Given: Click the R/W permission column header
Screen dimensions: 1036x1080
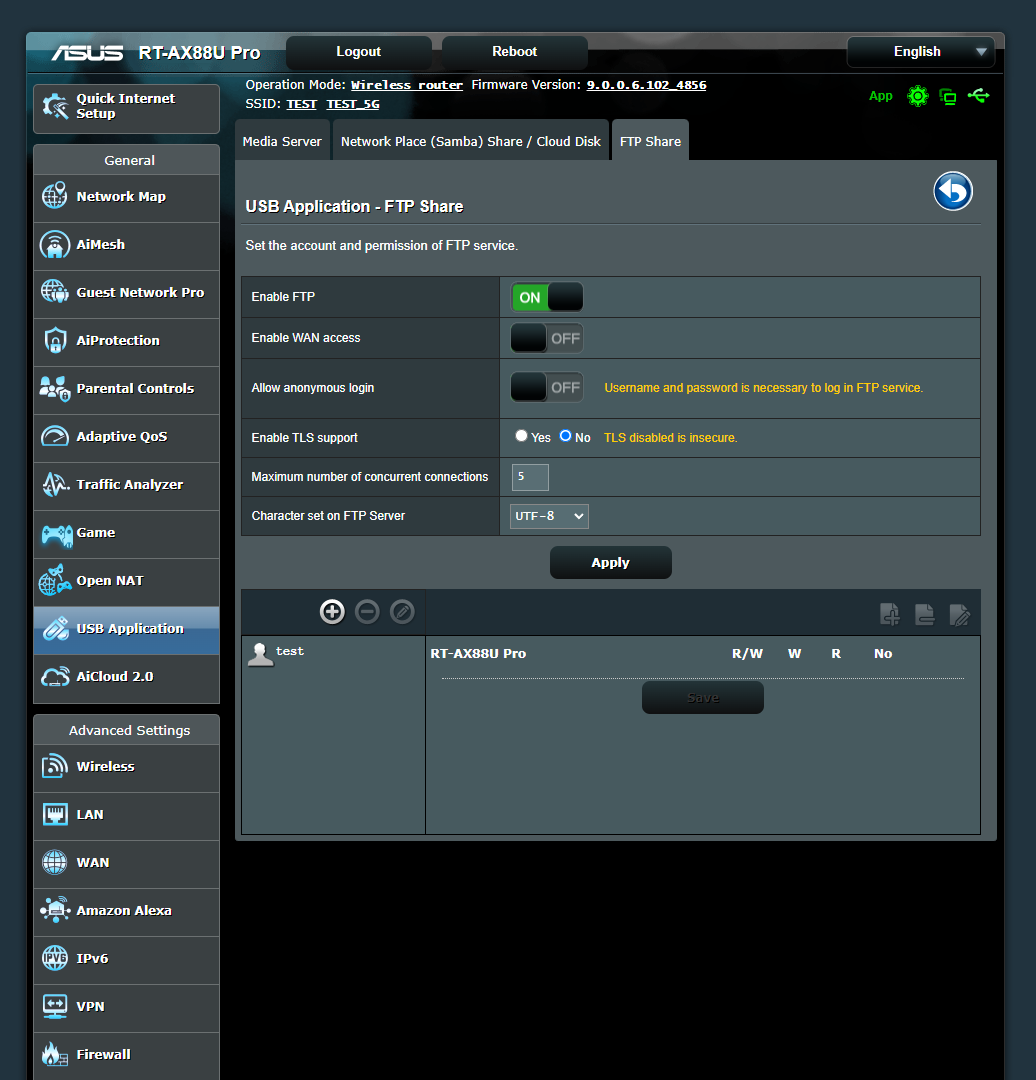Looking at the screenshot, I should (x=747, y=654).
